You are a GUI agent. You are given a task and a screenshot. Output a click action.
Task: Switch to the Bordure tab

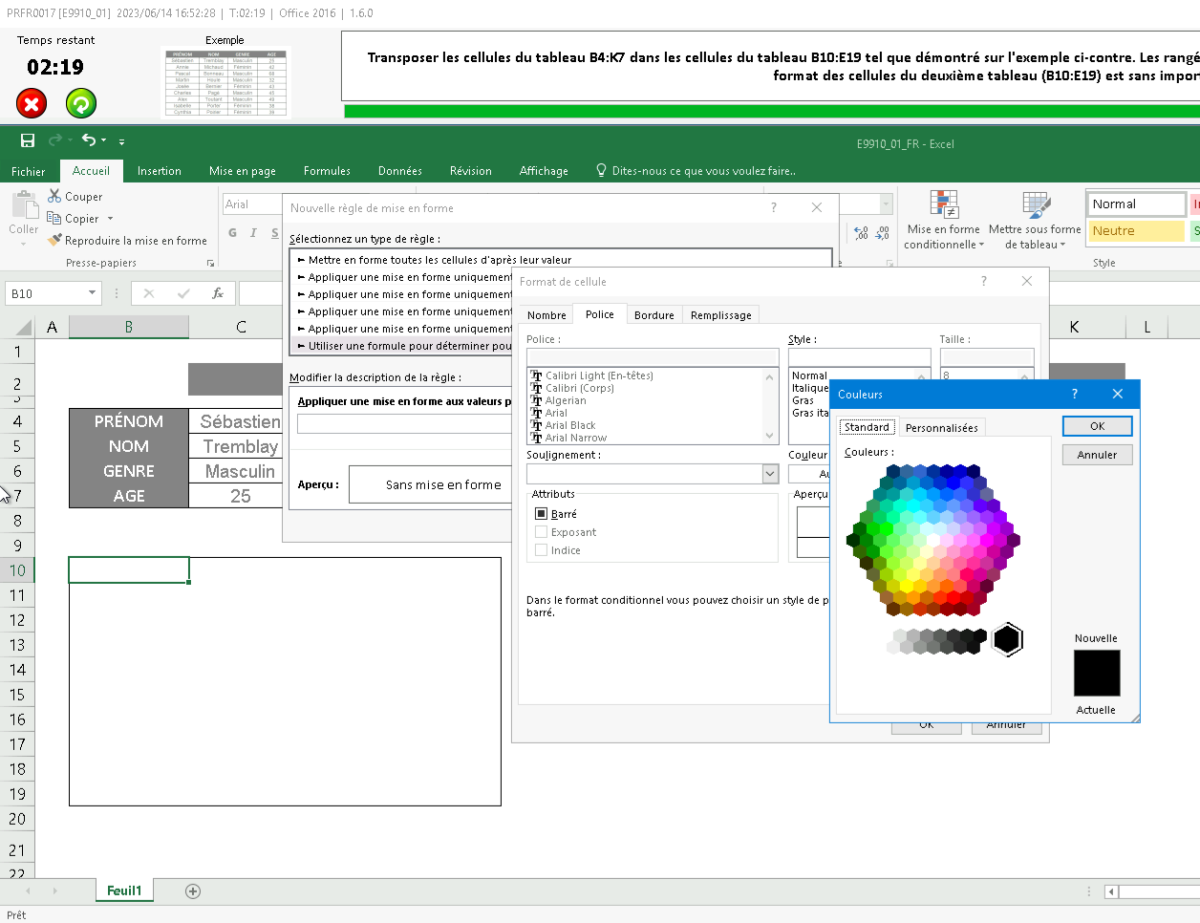click(654, 313)
